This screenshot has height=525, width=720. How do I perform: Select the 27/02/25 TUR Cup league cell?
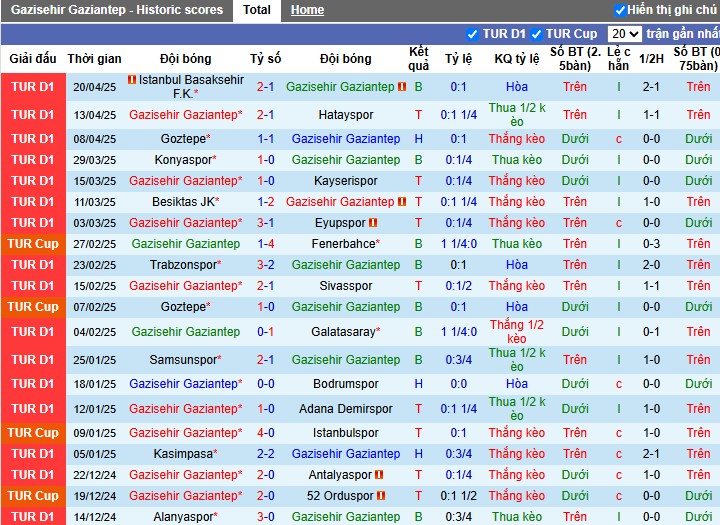(33, 243)
